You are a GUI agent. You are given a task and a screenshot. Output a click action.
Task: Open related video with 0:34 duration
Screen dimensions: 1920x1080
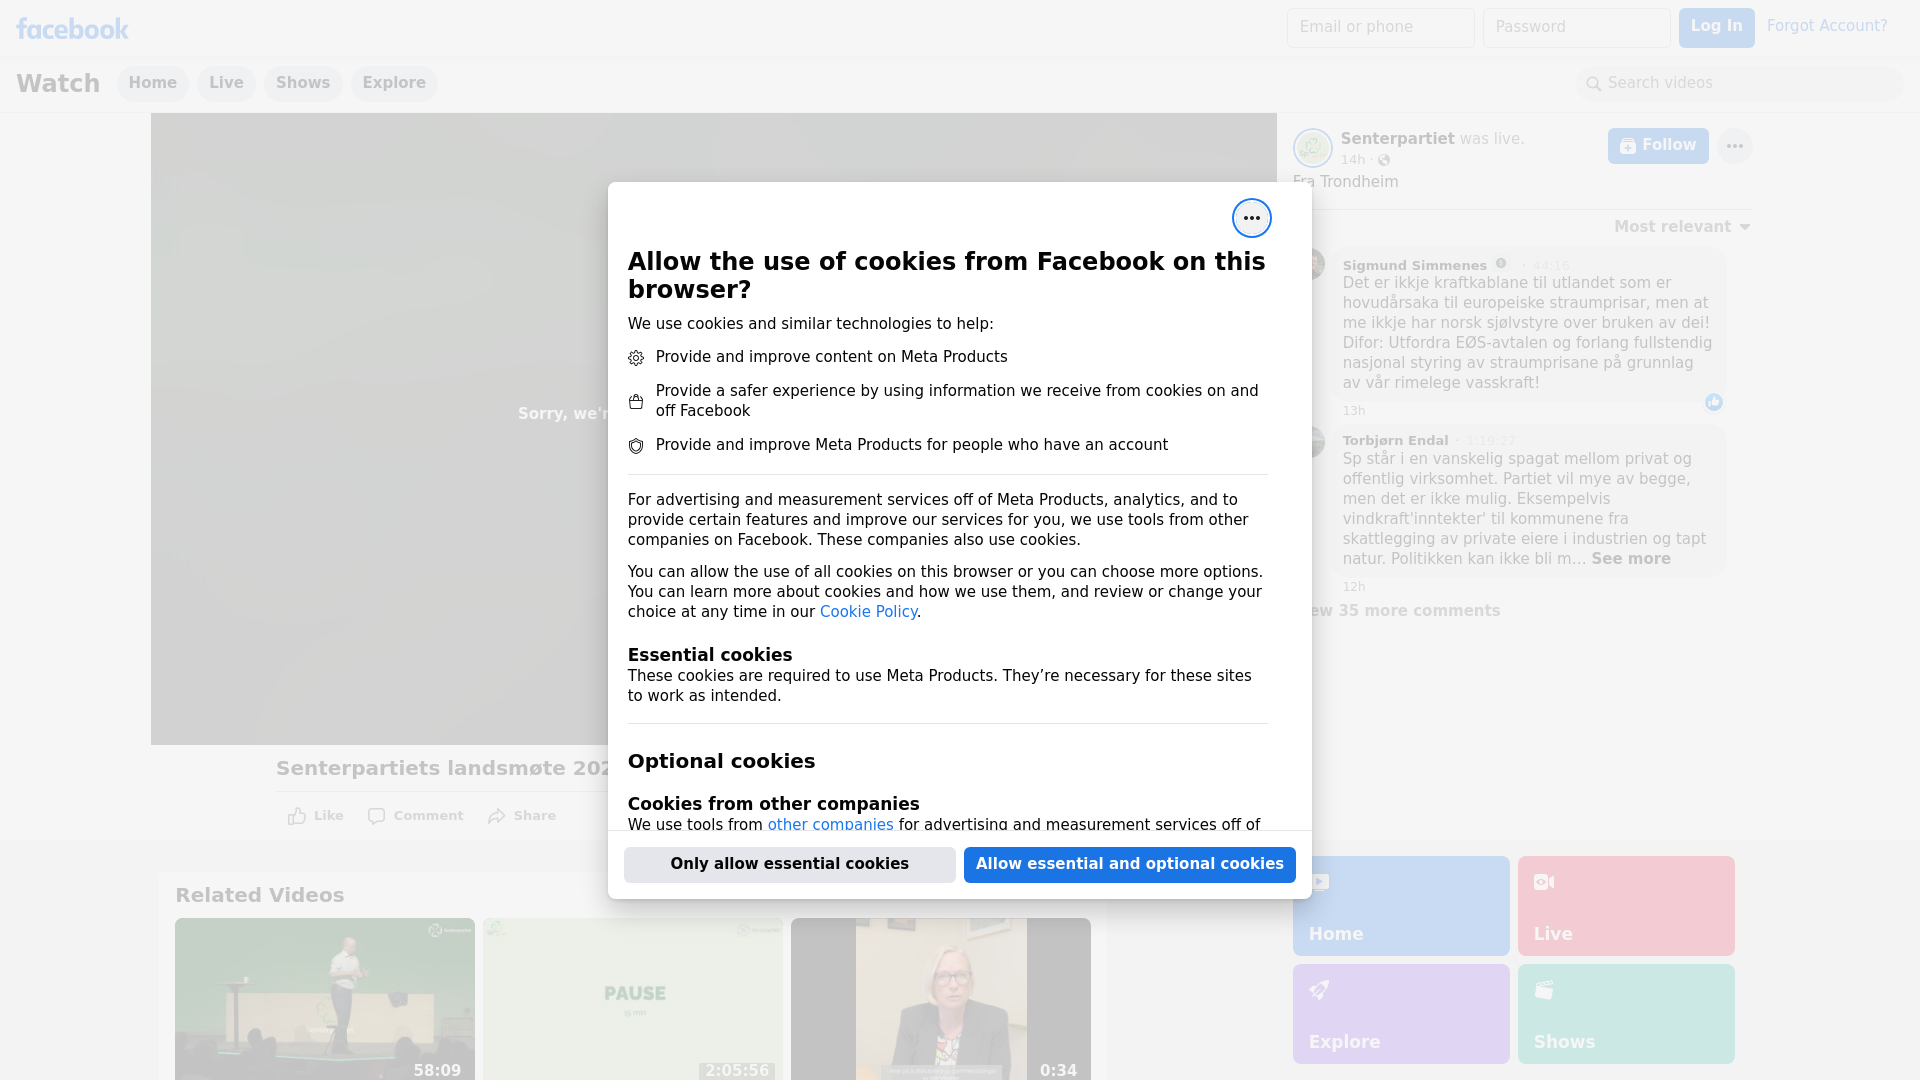click(940, 998)
